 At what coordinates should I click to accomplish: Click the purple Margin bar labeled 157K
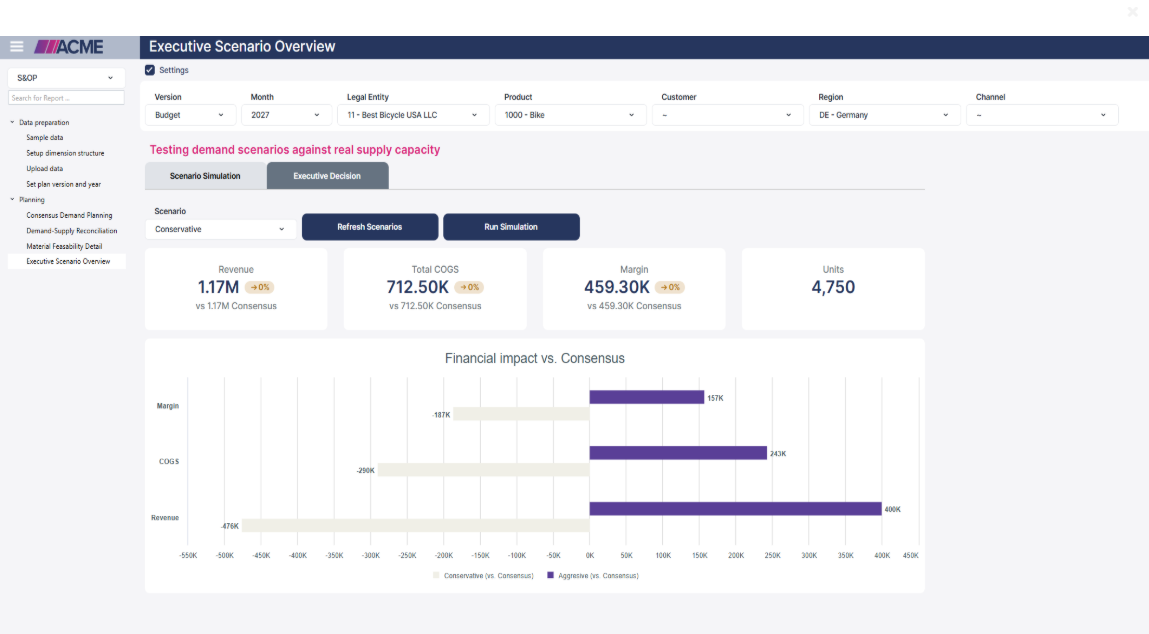tap(647, 397)
